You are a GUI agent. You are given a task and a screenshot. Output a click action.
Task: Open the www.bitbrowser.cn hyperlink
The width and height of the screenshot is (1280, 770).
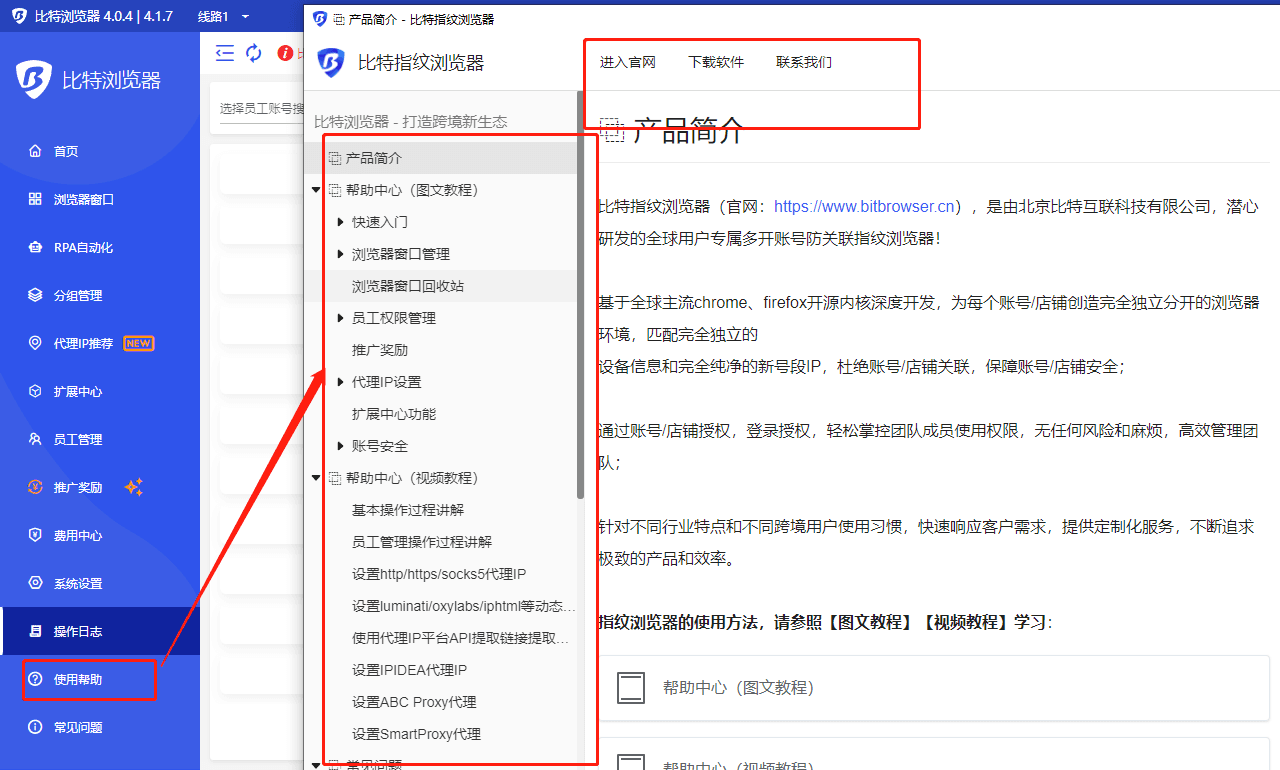863,207
